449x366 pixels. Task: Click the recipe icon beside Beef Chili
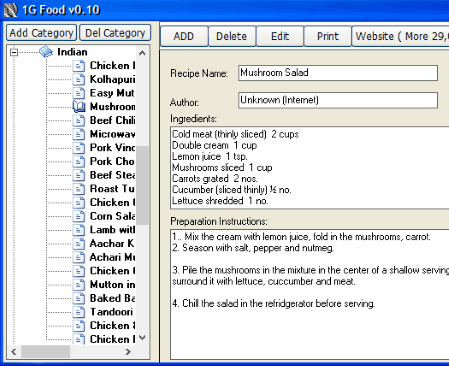[x=79, y=120]
